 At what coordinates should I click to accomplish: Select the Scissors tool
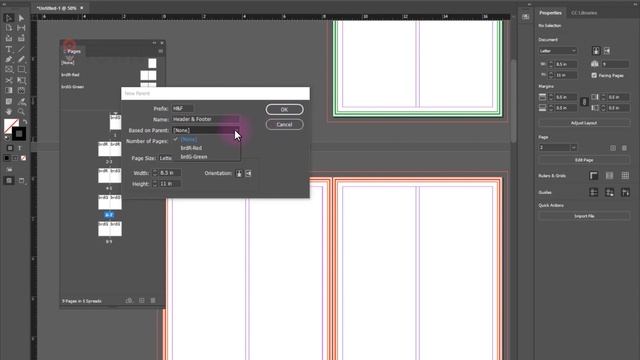(x=9, y=80)
